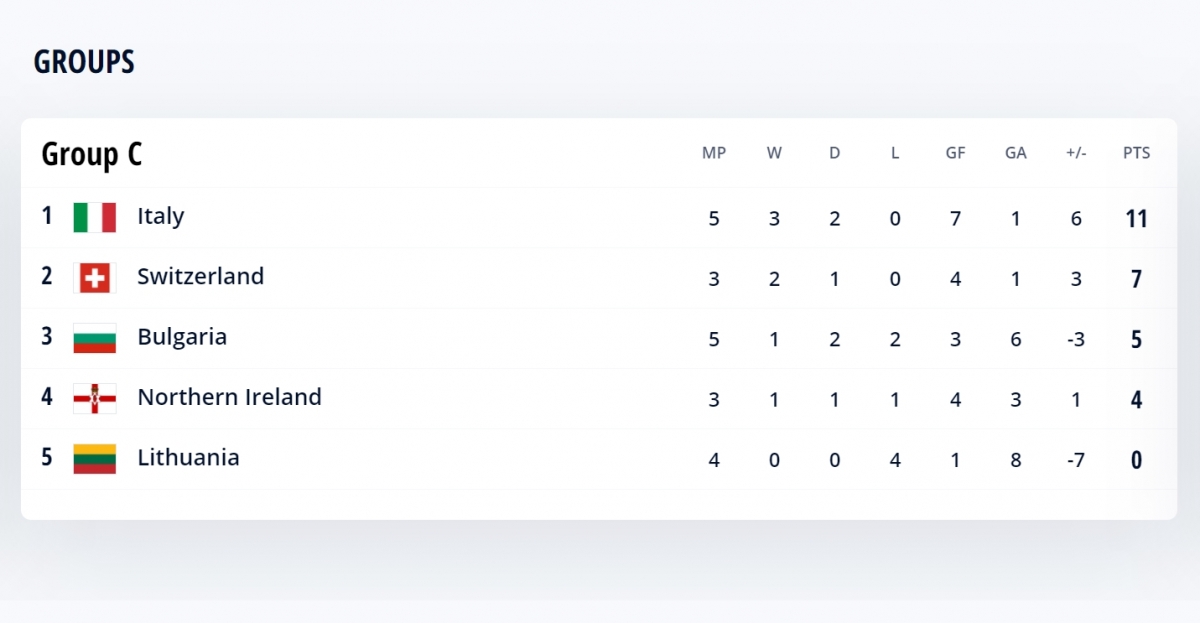Image resolution: width=1200 pixels, height=623 pixels.
Task: Click the Italy flag icon
Action: 95,217
